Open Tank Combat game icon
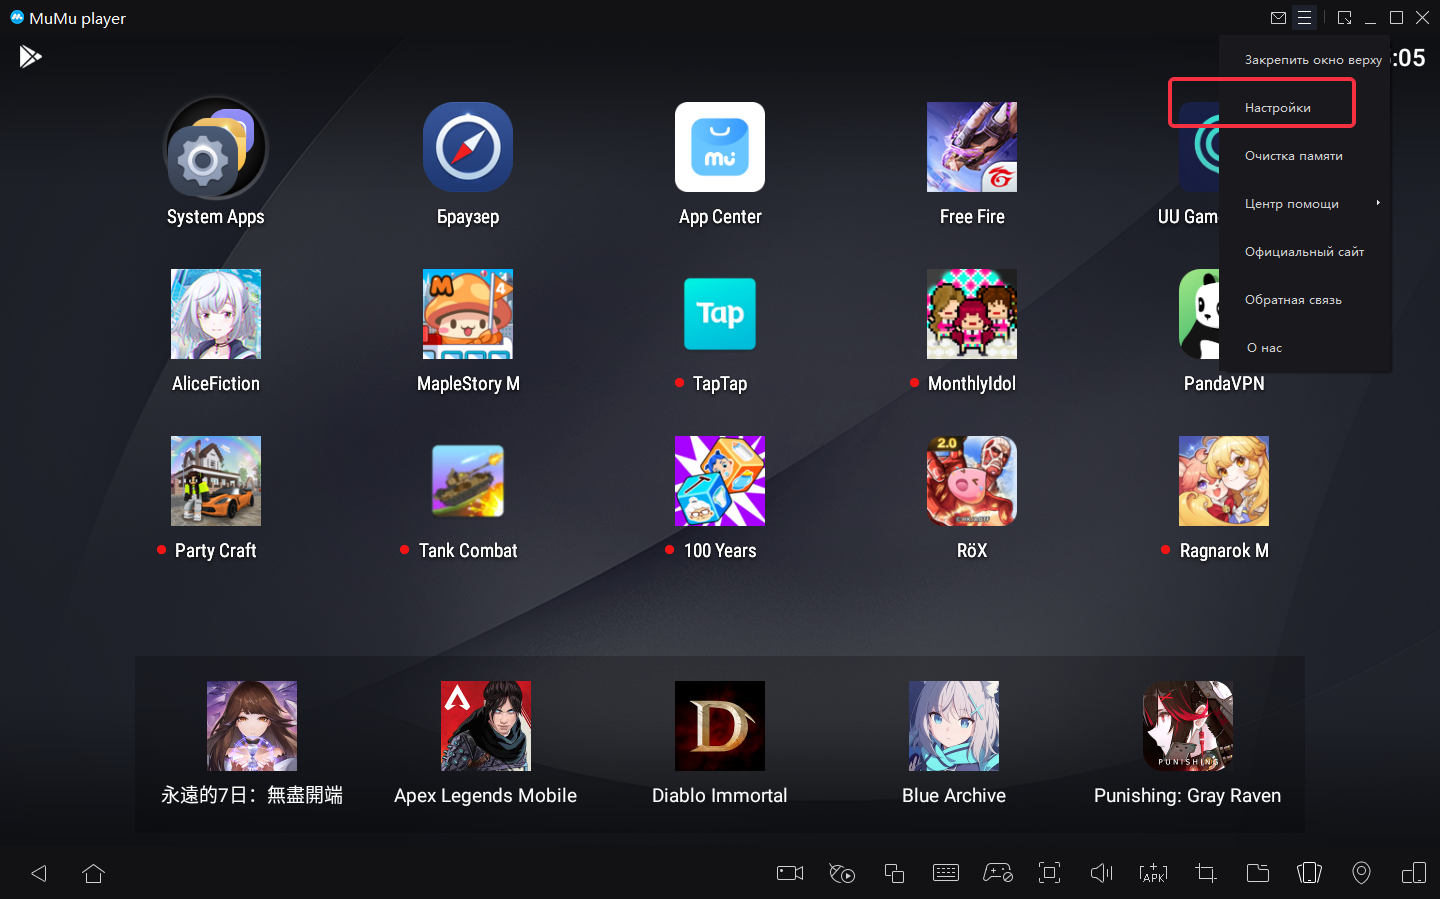The image size is (1440, 899). point(468,481)
